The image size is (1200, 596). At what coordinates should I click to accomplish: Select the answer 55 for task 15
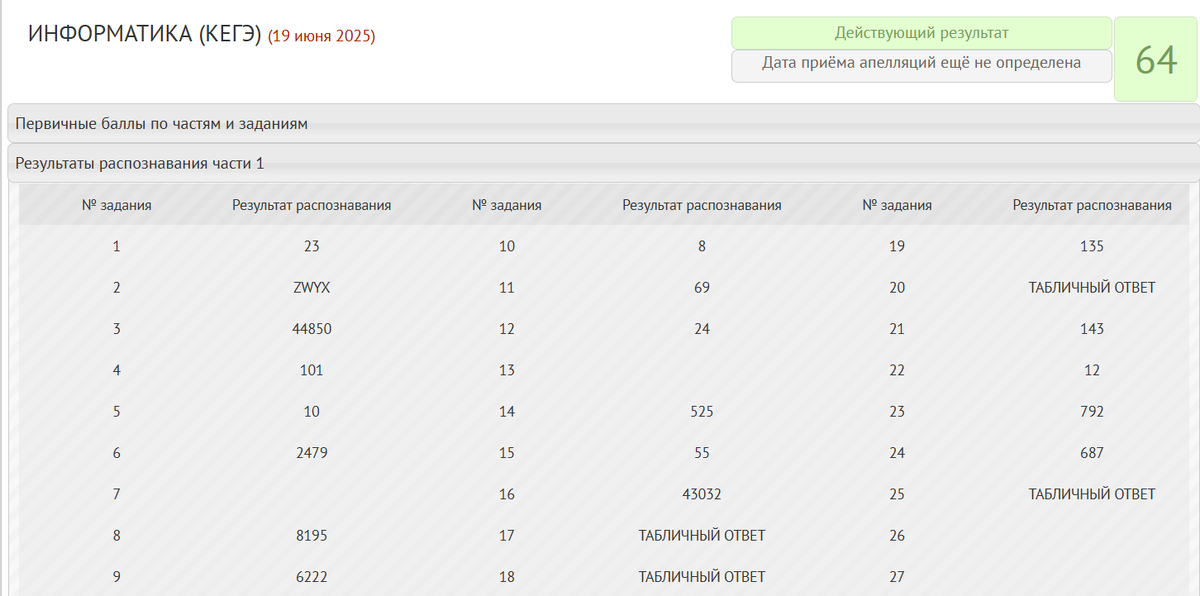point(702,453)
